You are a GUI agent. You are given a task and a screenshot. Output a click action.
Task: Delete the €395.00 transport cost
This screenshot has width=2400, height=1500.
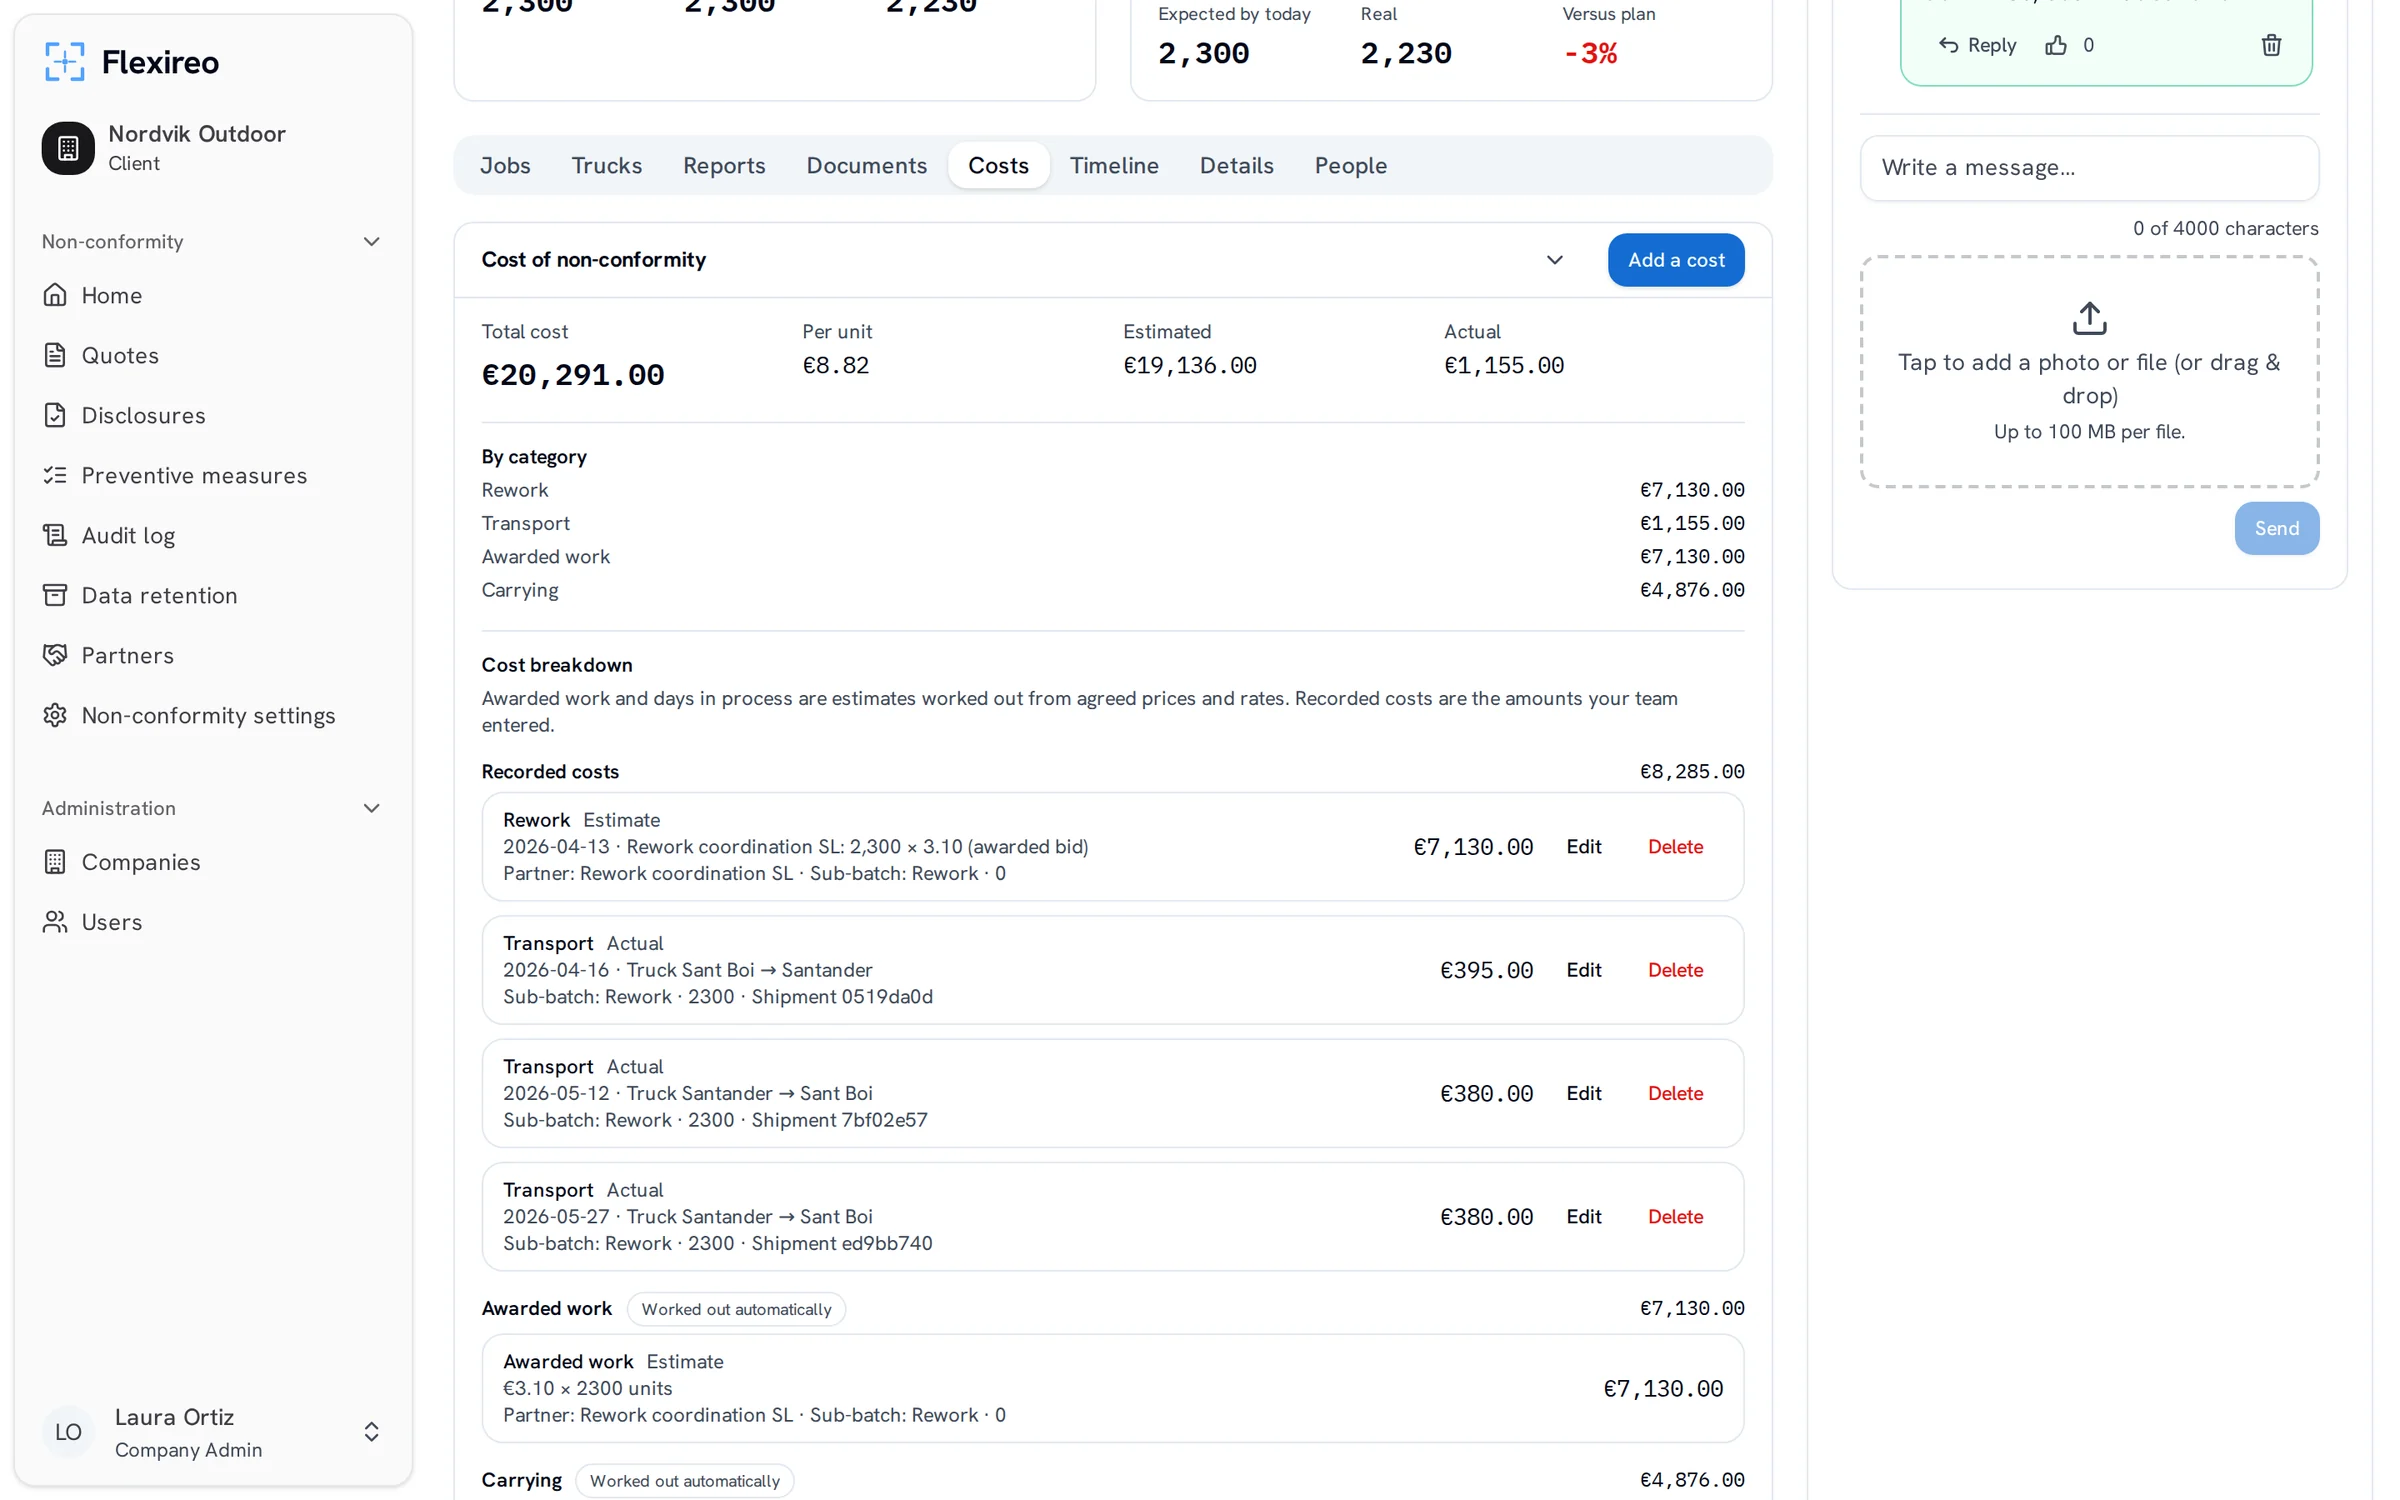pos(1675,970)
